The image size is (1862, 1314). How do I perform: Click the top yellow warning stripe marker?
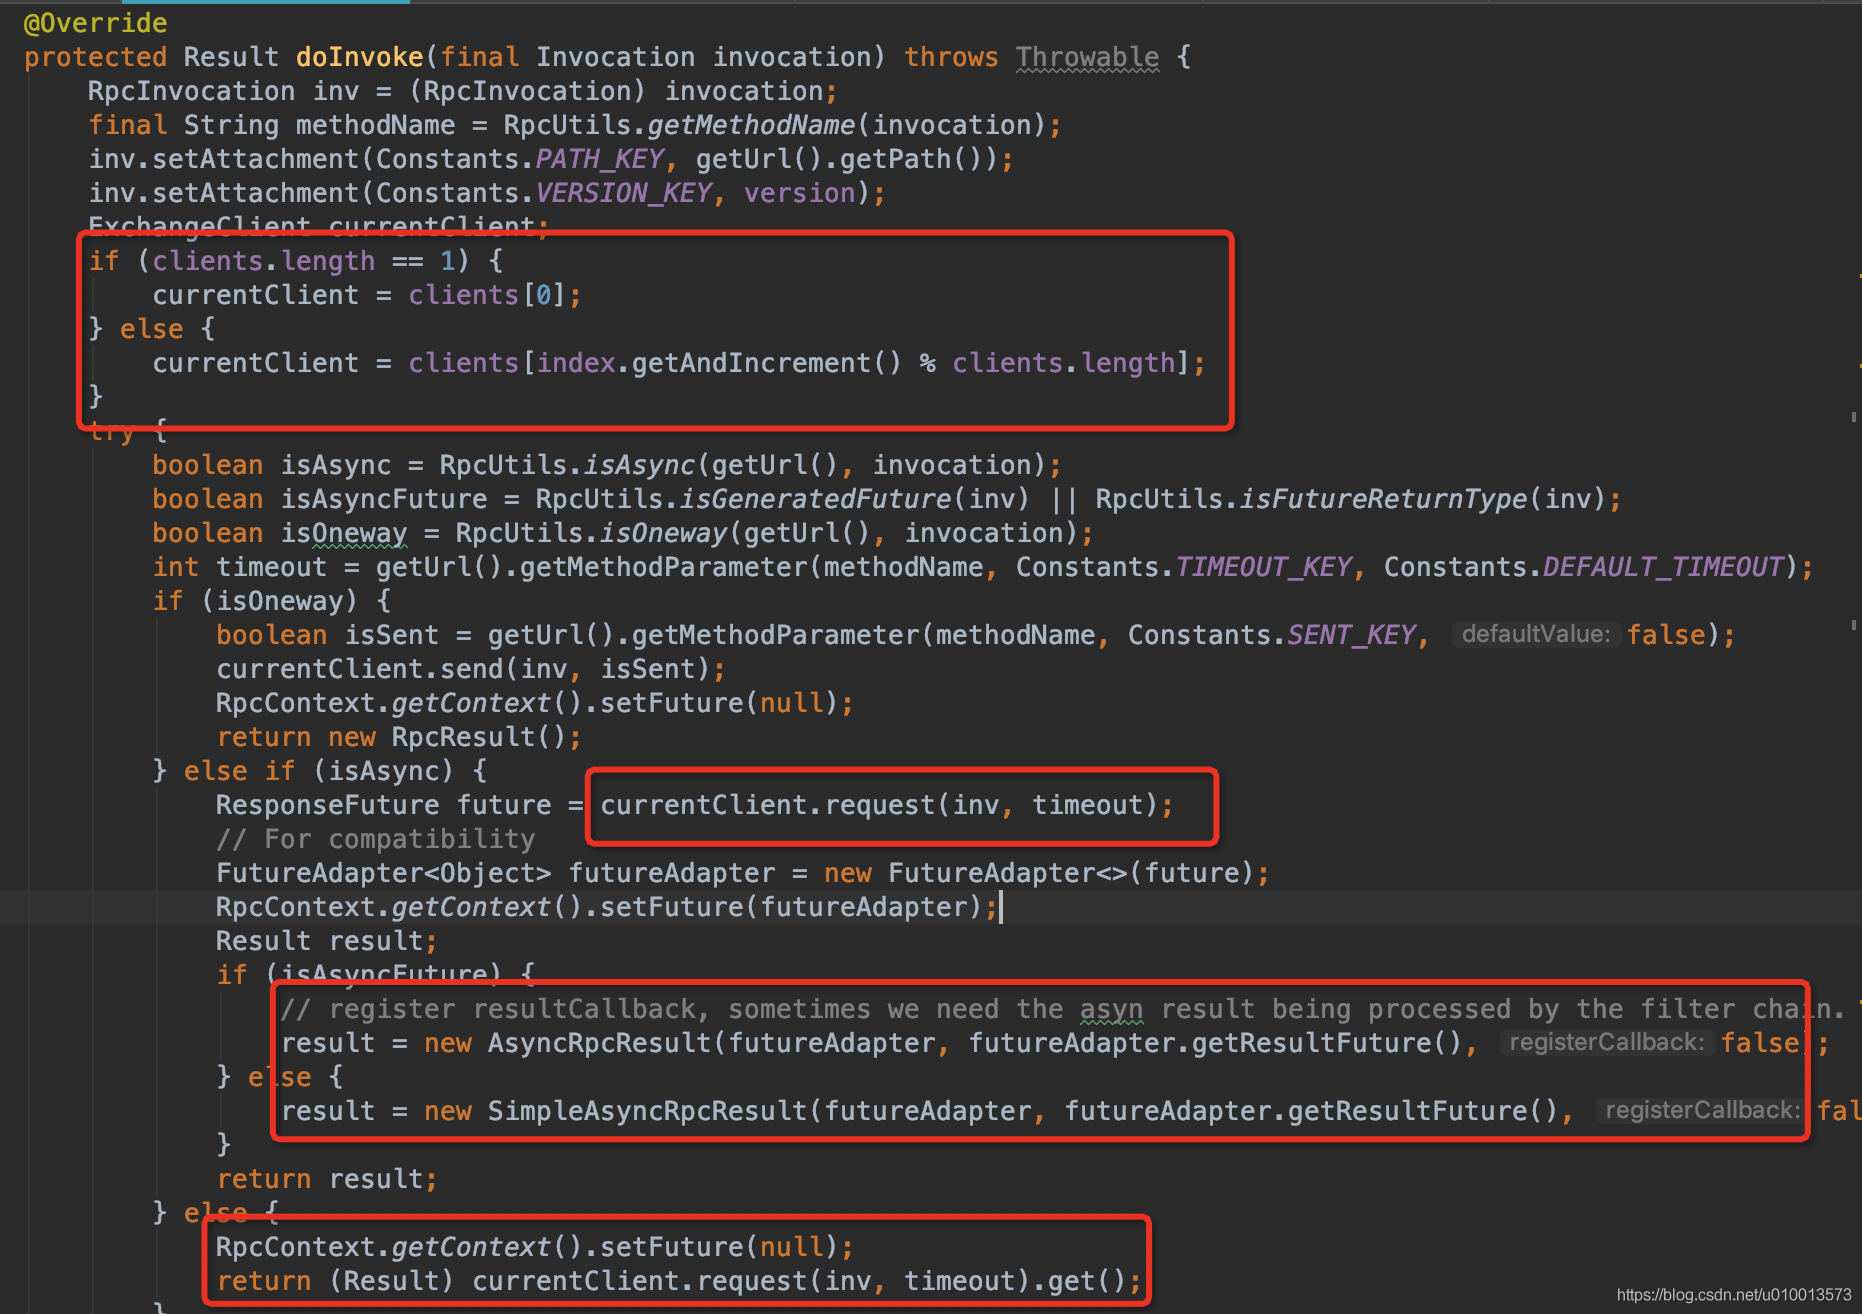[1858, 275]
